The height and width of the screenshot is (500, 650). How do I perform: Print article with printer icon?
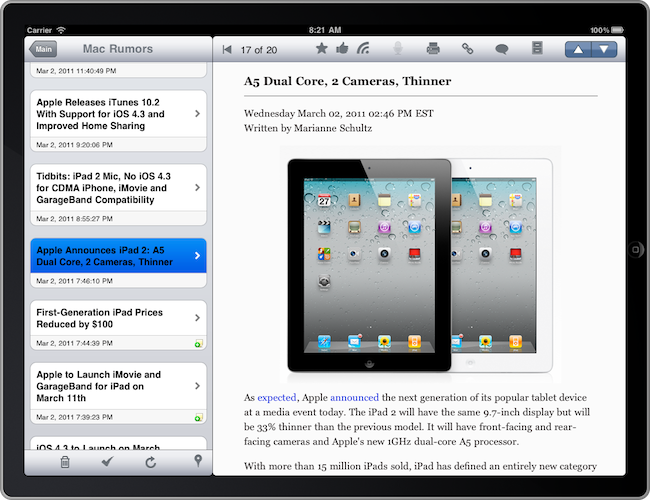(433, 49)
